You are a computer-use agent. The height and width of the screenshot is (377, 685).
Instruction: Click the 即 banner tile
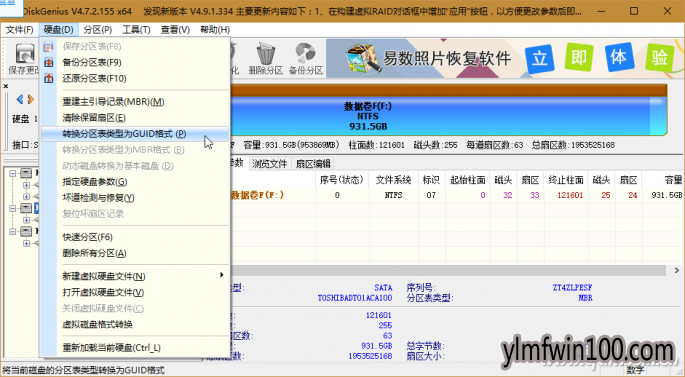coord(579,57)
